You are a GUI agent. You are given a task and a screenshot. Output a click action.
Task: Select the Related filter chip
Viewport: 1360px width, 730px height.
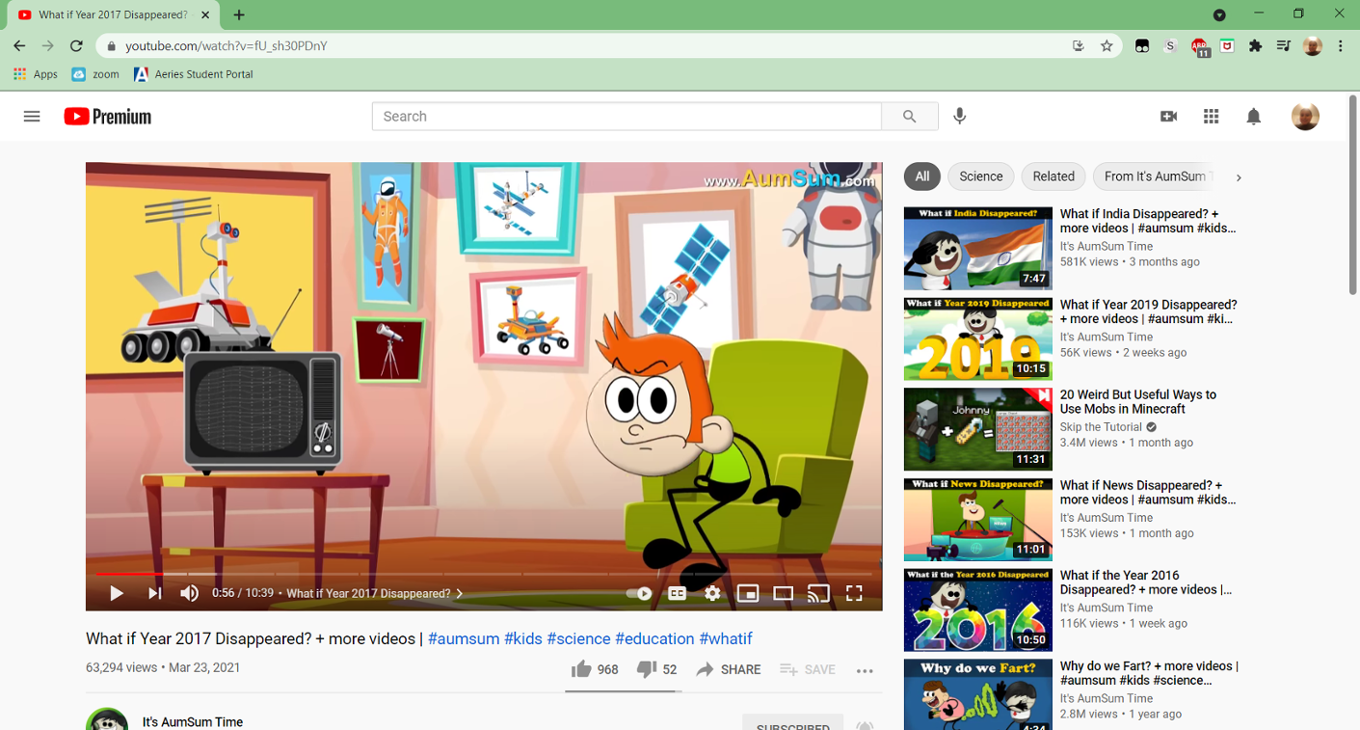[x=1053, y=176]
